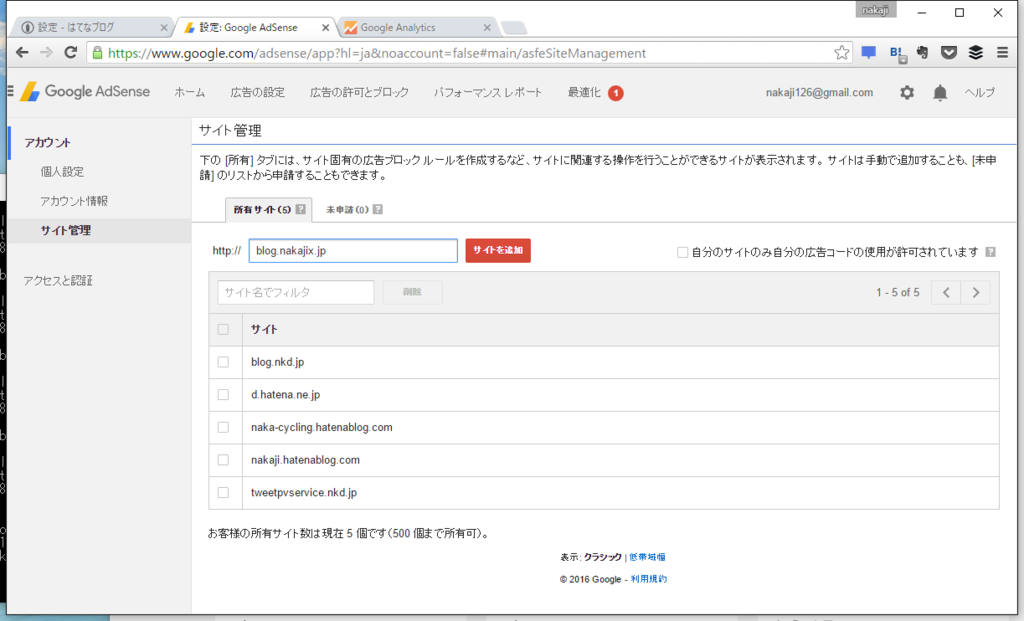
Task: Click the red サイトを追加 button
Action: click(x=498, y=250)
